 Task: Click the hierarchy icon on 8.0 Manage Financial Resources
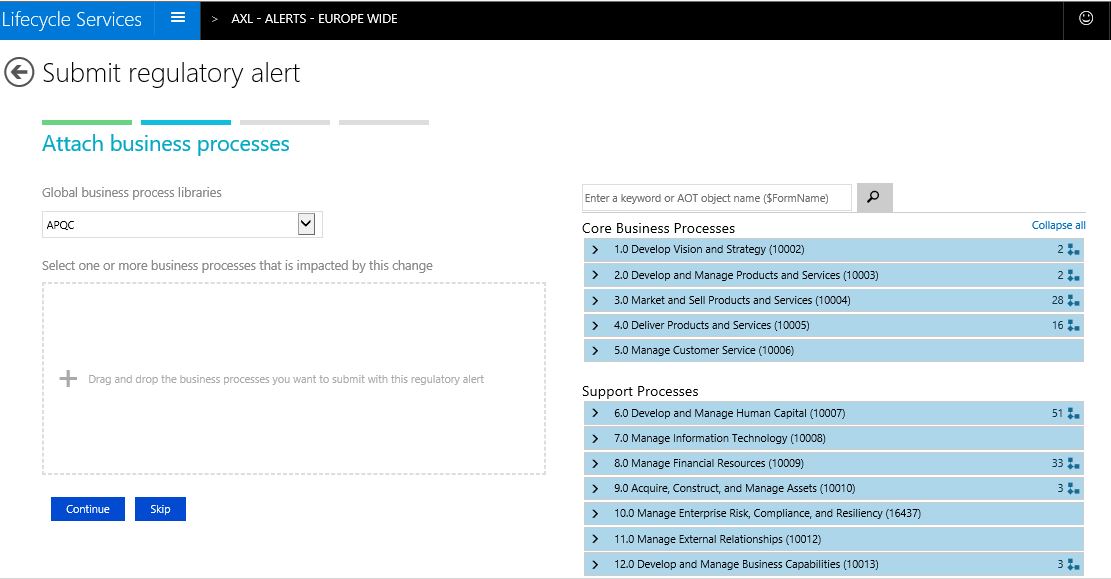click(x=1073, y=463)
